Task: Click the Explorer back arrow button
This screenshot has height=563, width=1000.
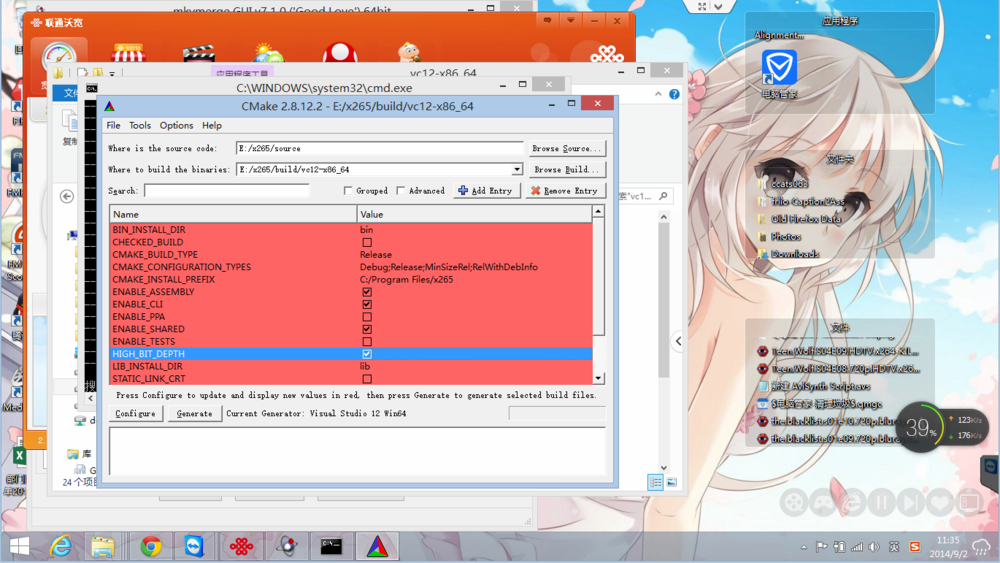Action: point(67,196)
